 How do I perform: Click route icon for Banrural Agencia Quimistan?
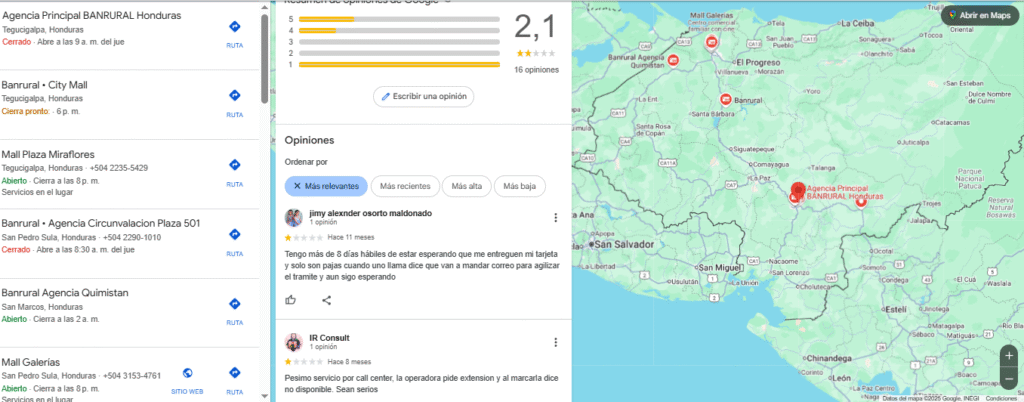(x=234, y=304)
